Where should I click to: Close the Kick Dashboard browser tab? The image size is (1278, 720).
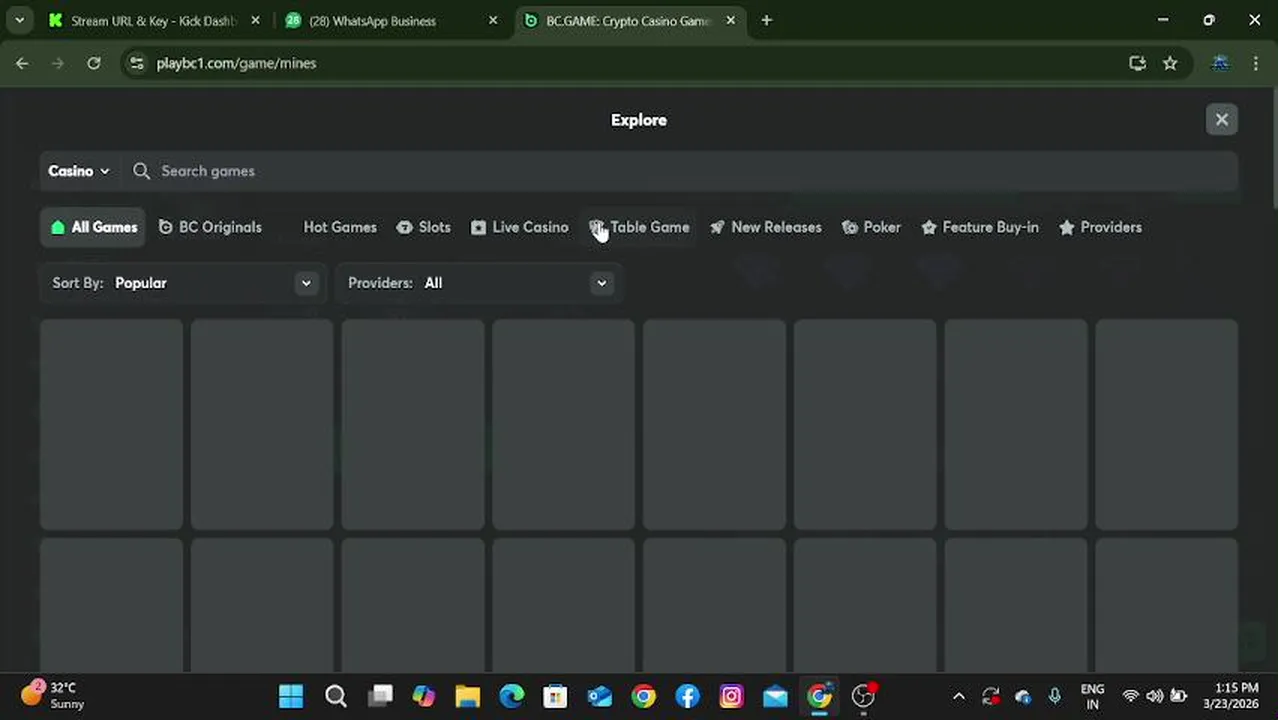coord(255,20)
